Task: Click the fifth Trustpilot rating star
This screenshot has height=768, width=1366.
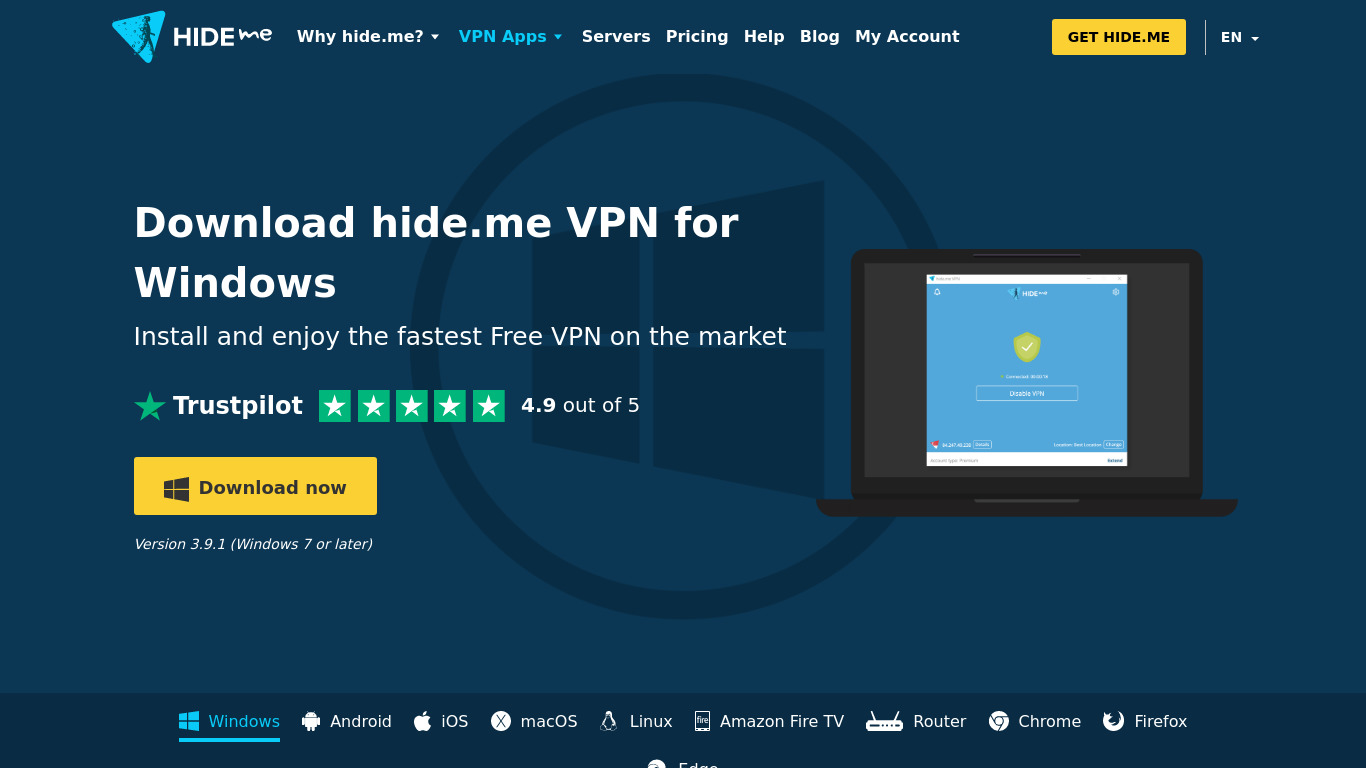Action: click(x=489, y=406)
